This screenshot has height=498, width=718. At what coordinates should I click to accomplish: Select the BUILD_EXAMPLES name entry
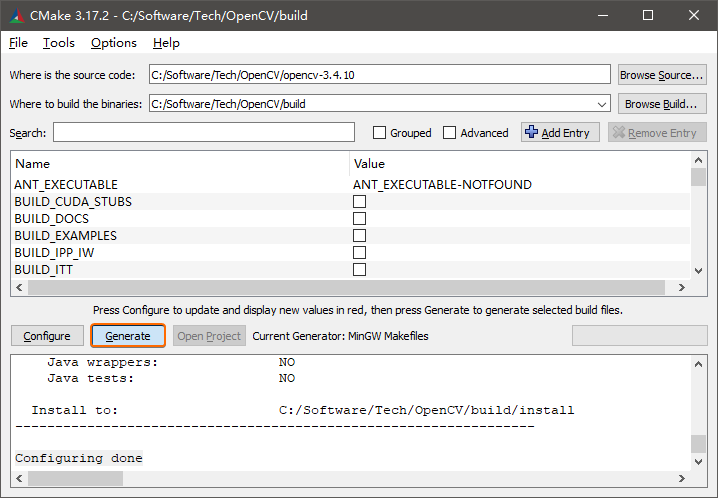click(x=65, y=236)
